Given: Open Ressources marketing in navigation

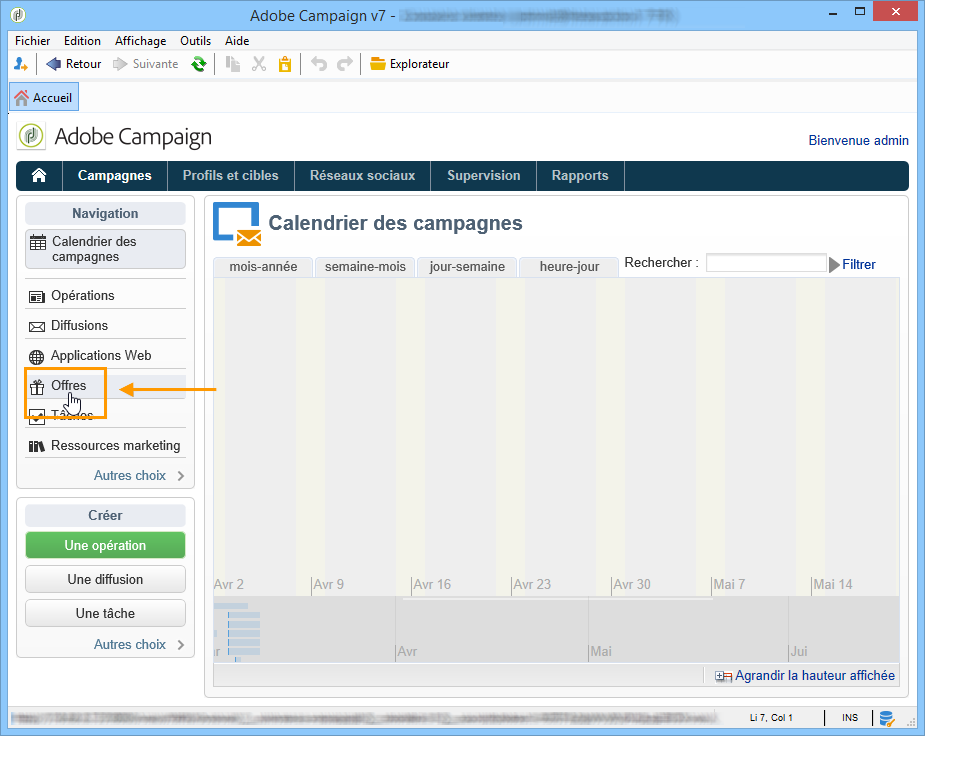Looking at the screenshot, I should tap(105, 445).
